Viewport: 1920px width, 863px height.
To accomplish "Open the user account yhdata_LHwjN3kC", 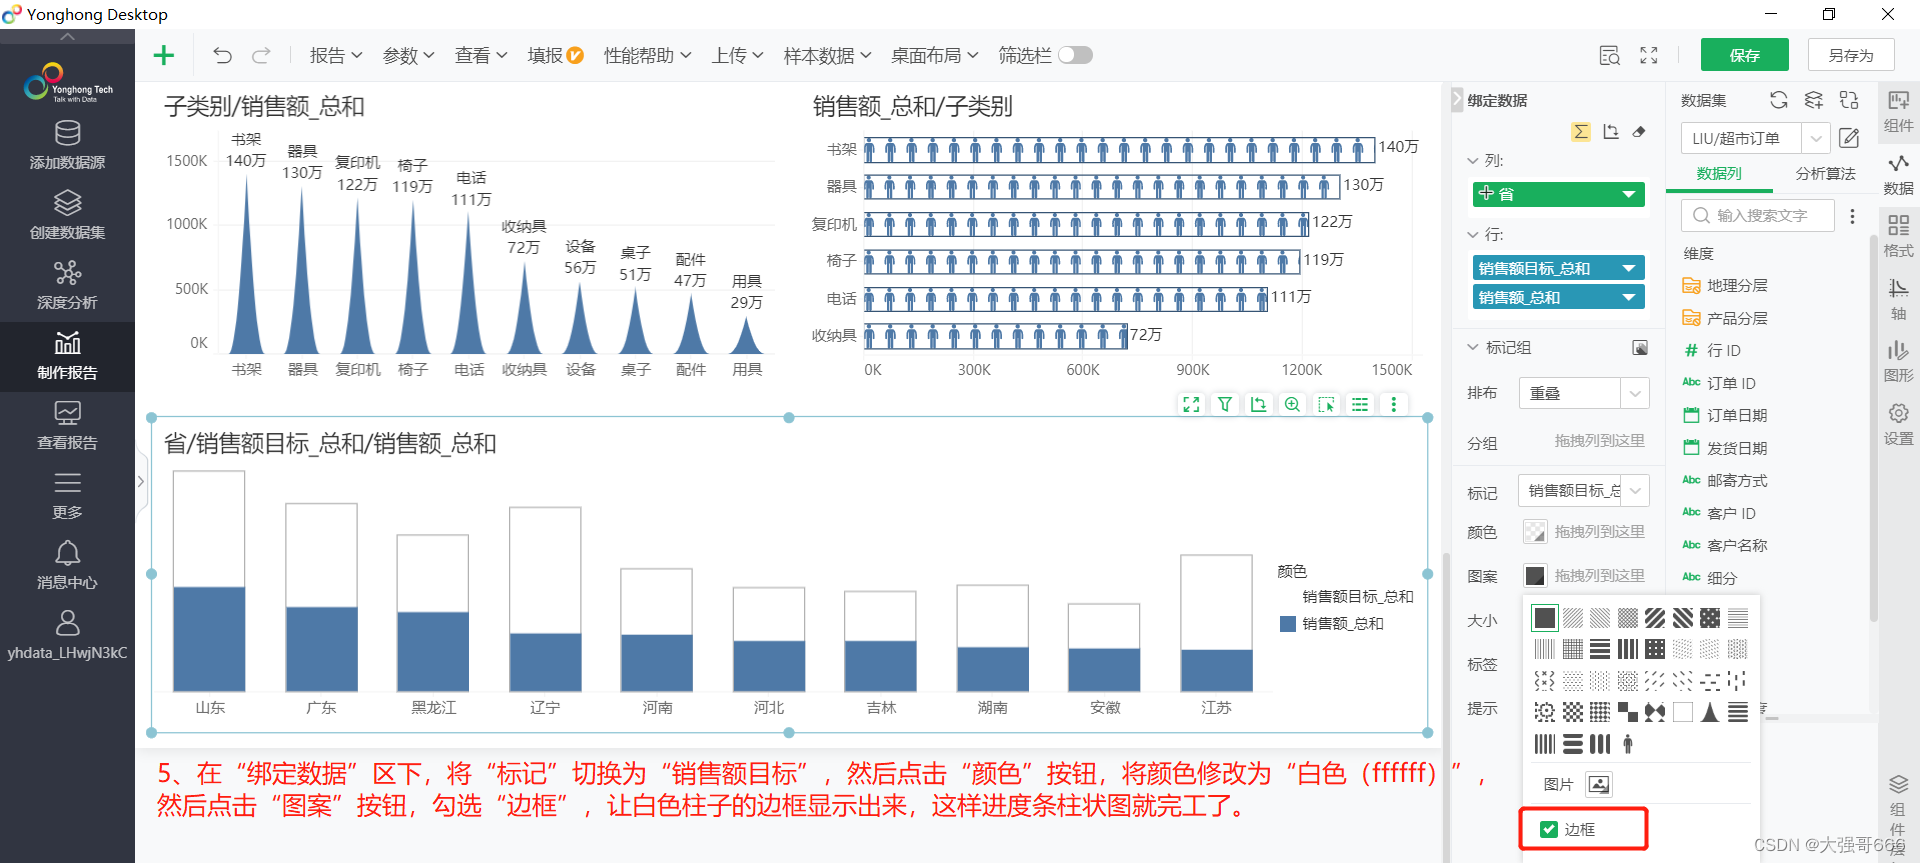I will [67, 636].
